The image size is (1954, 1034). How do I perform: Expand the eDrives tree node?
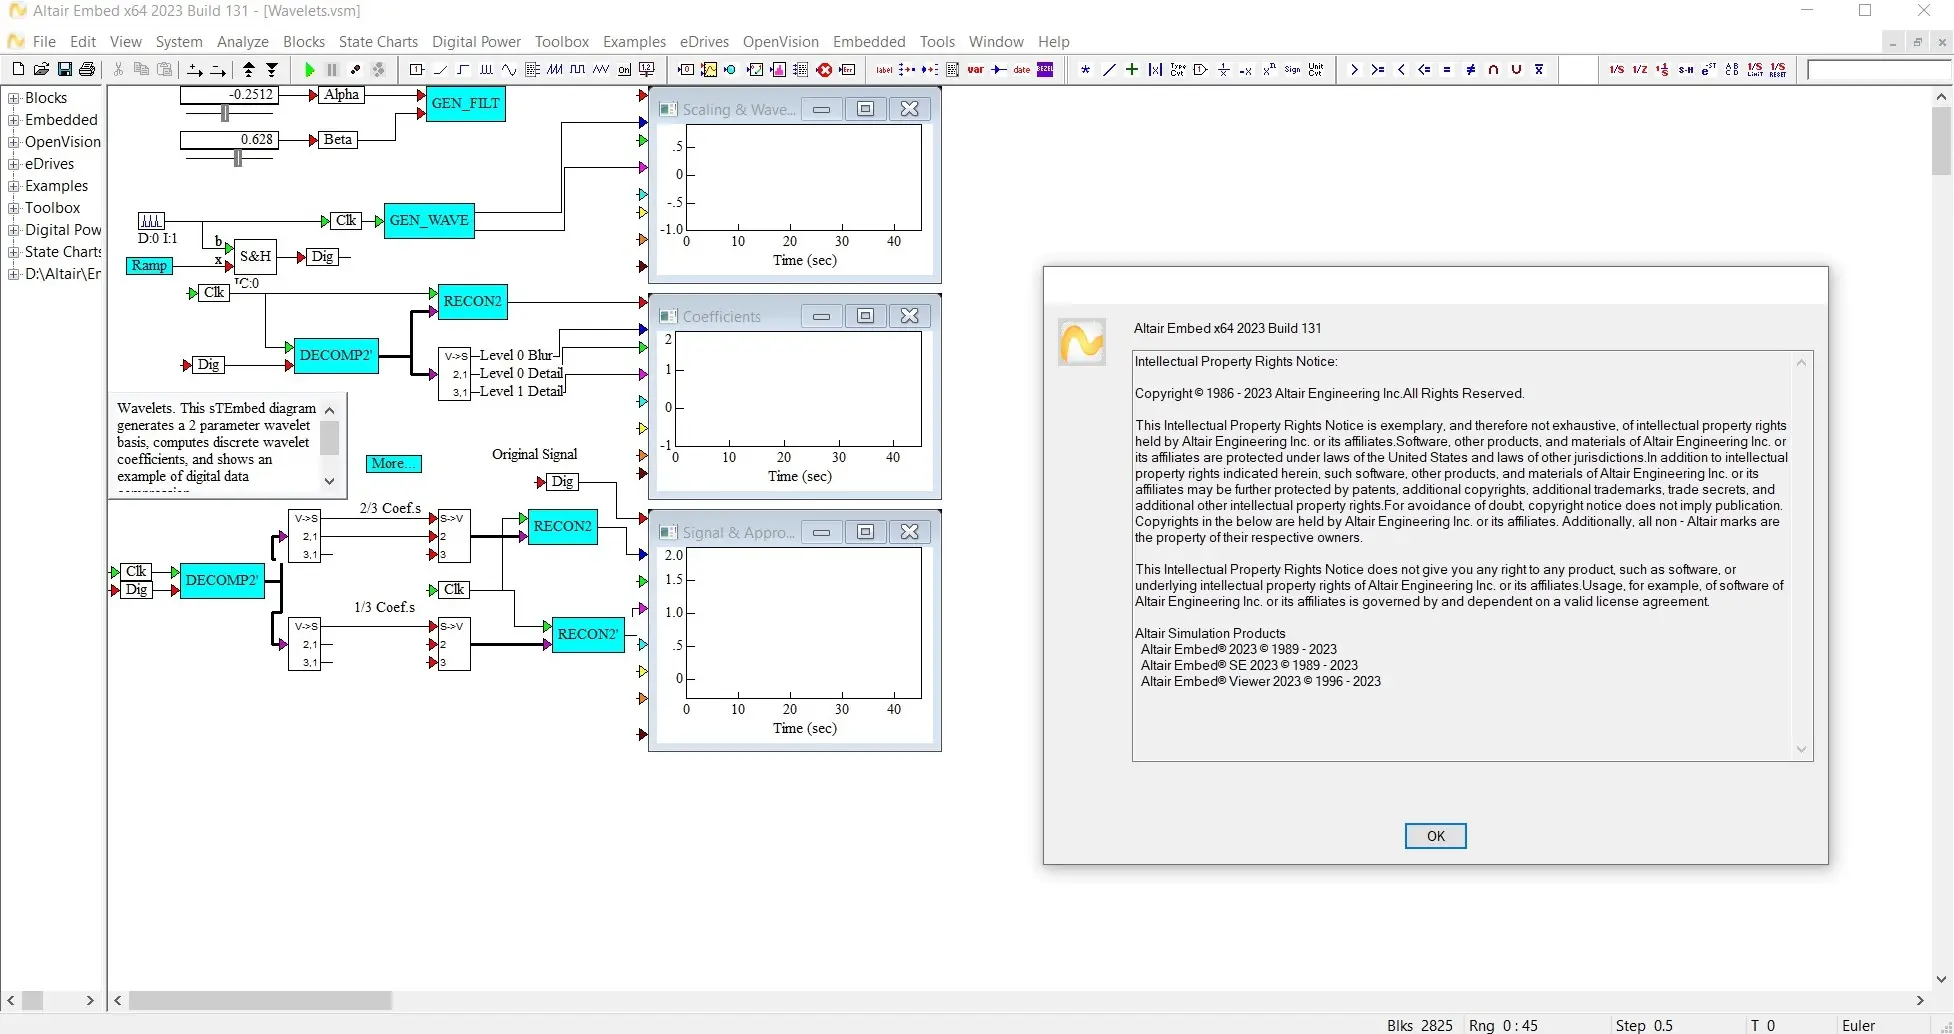pos(14,164)
